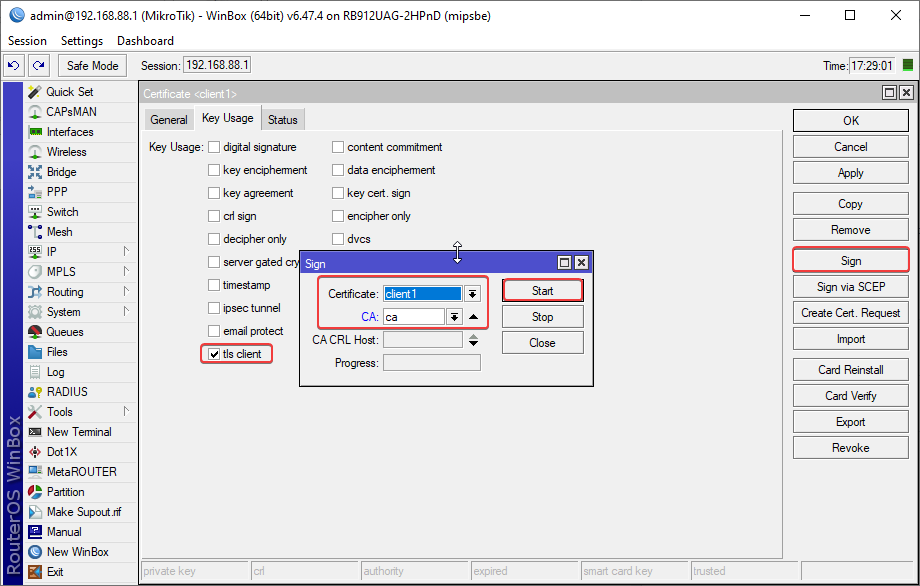Expand CA CRL Host field arrows
The height and width of the screenshot is (586, 920).
point(473,340)
